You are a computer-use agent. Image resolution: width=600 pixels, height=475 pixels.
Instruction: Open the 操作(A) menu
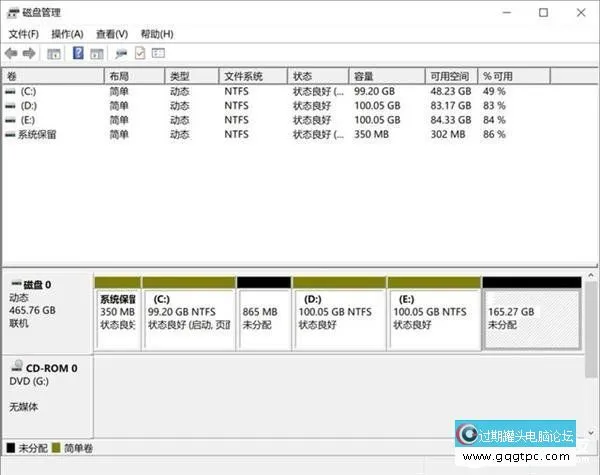coord(67,34)
